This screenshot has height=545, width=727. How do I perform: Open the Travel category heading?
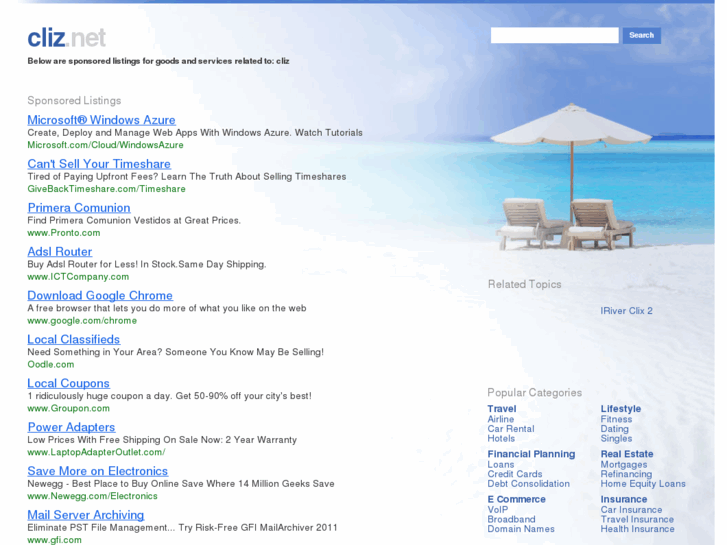tap(502, 409)
